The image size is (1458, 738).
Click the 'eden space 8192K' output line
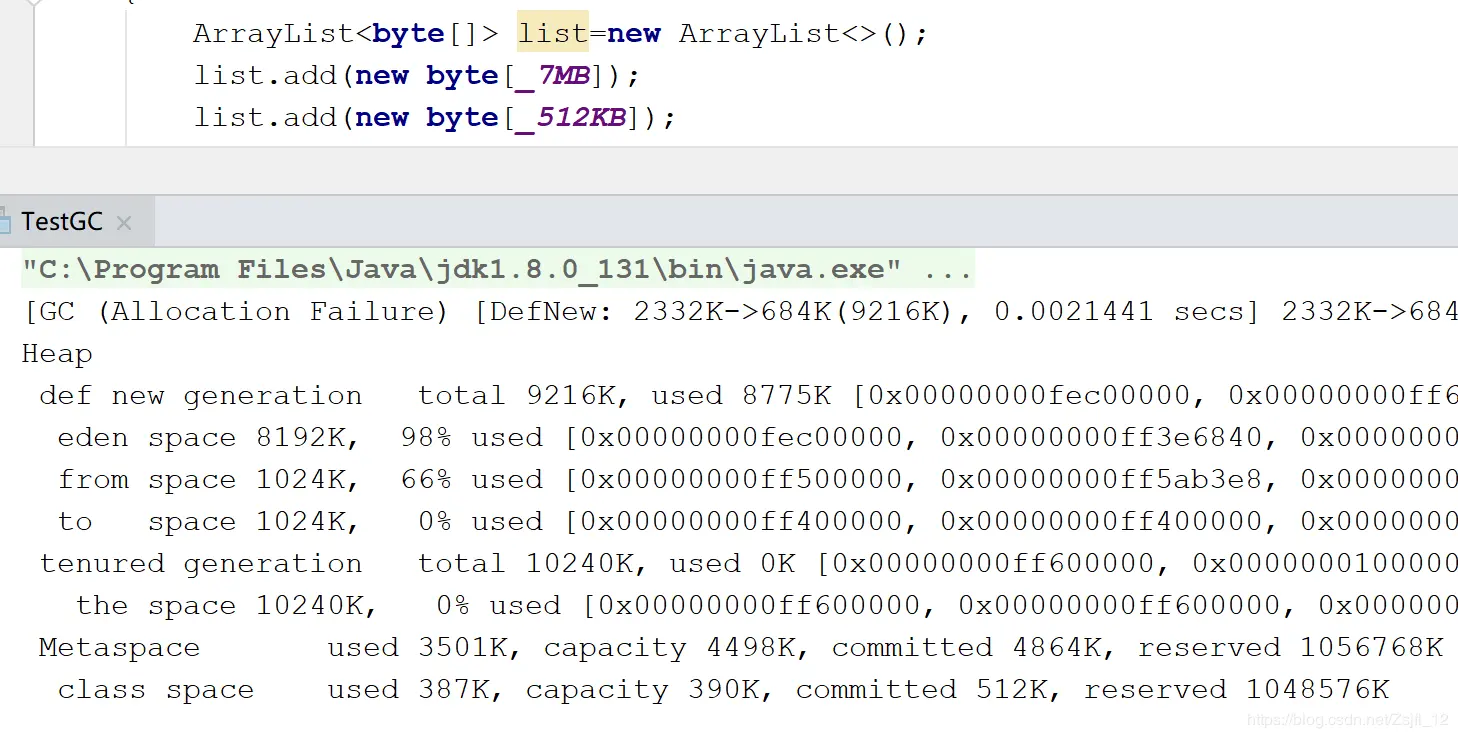click(757, 438)
